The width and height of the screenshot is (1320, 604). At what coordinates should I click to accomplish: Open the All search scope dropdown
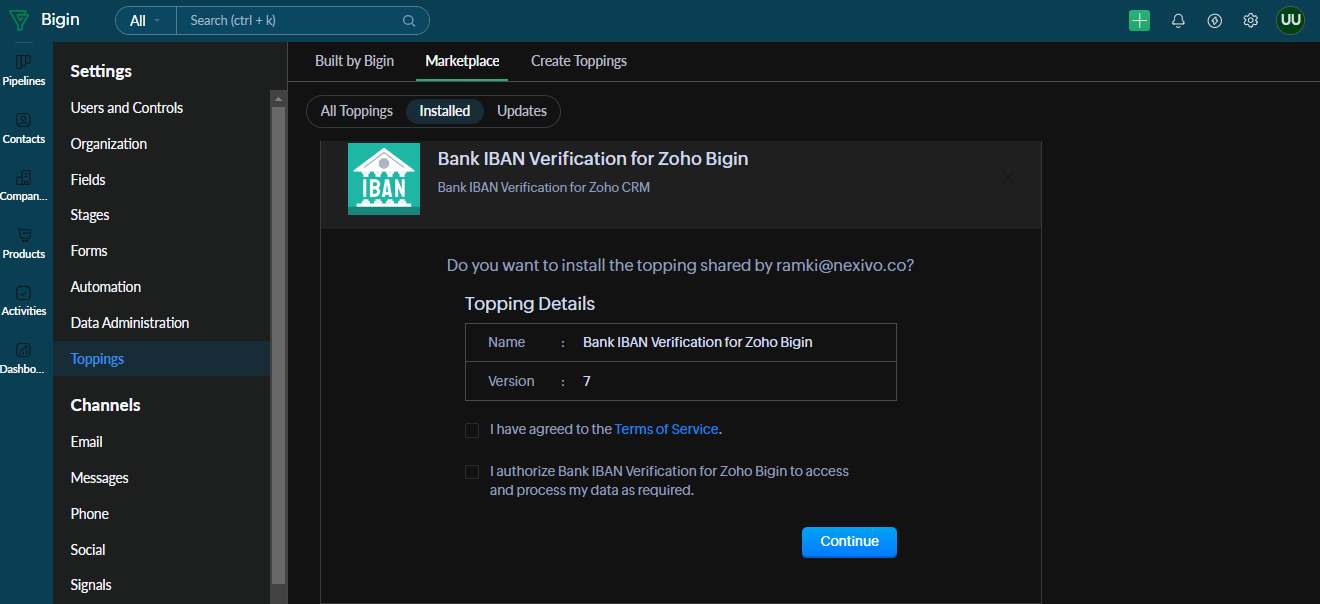(146, 20)
